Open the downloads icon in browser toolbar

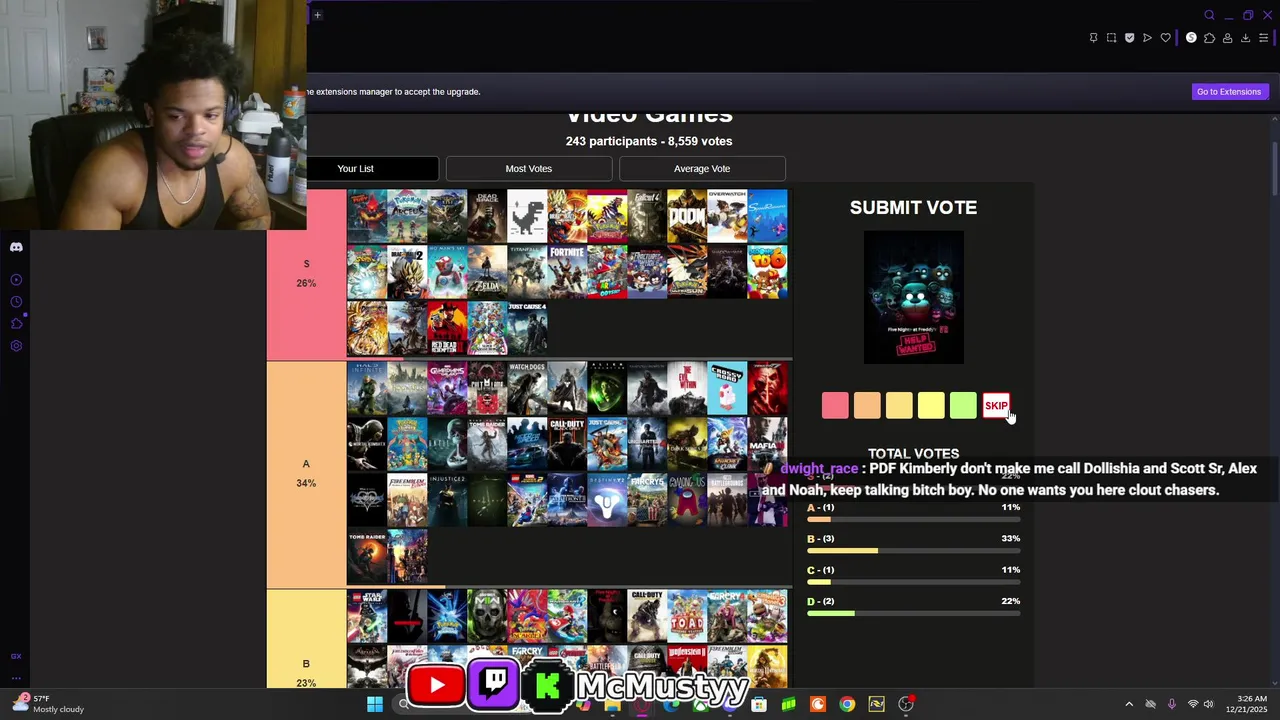1245,38
